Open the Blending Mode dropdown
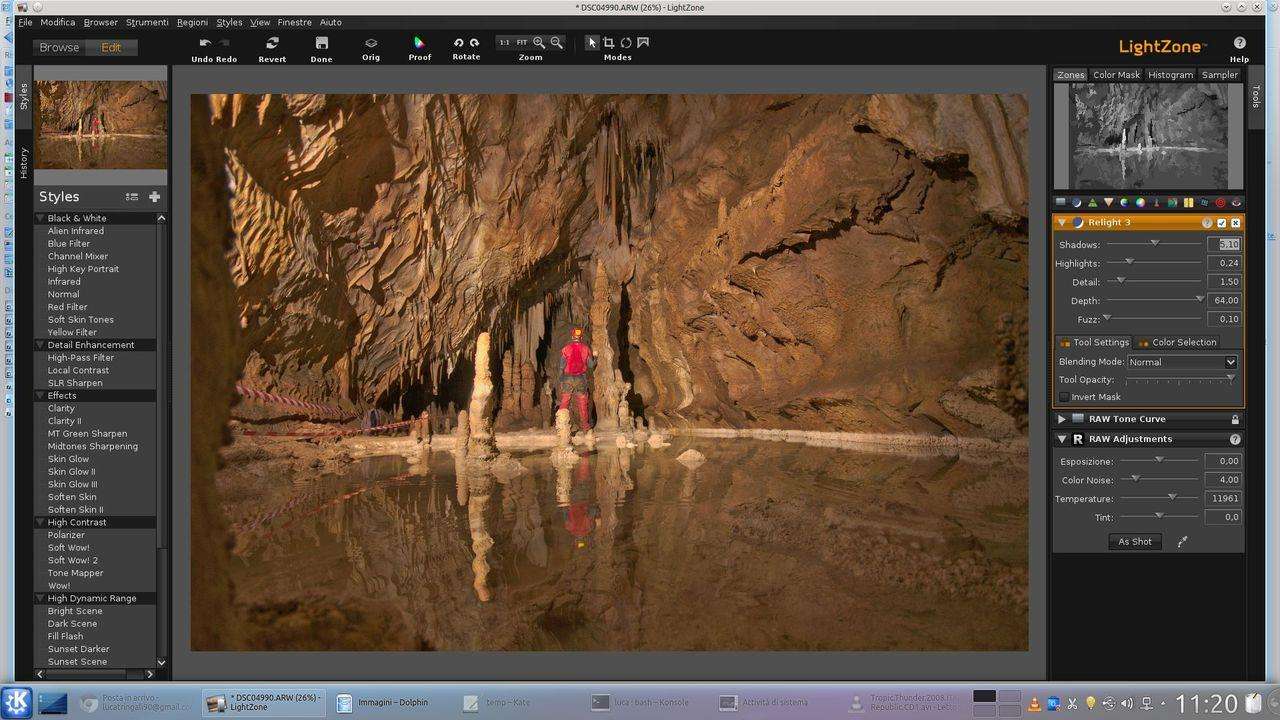The height and width of the screenshot is (720, 1280). click(x=1182, y=362)
